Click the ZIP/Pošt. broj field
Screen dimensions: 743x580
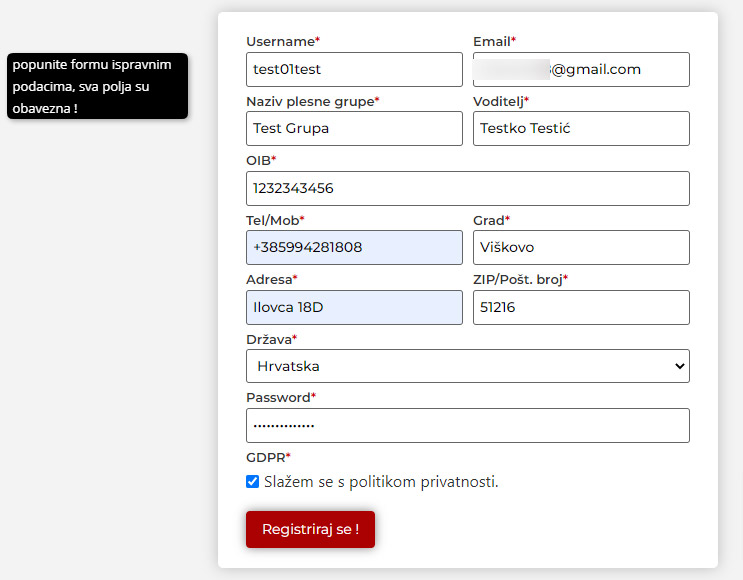(x=581, y=308)
